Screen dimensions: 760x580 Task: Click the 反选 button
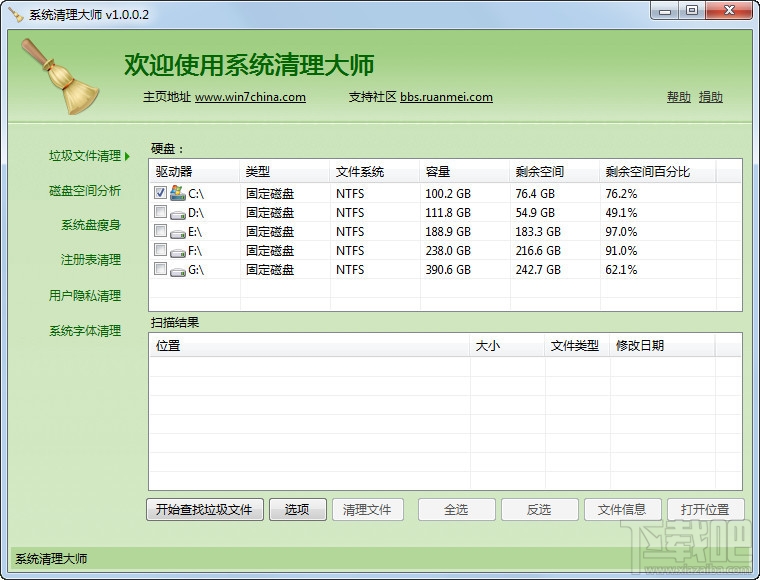[x=539, y=509]
